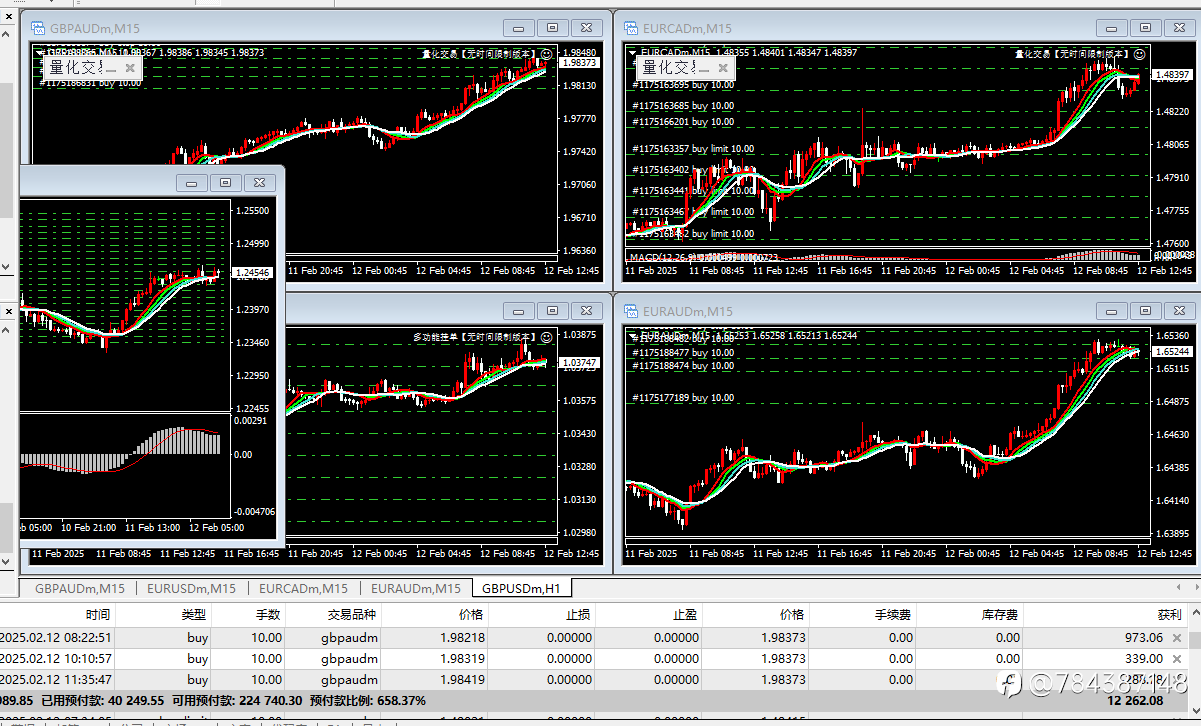Minimize the EURCADm,M15 chart window
Image resolution: width=1201 pixels, height=726 pixels.
click(1110, 28)
